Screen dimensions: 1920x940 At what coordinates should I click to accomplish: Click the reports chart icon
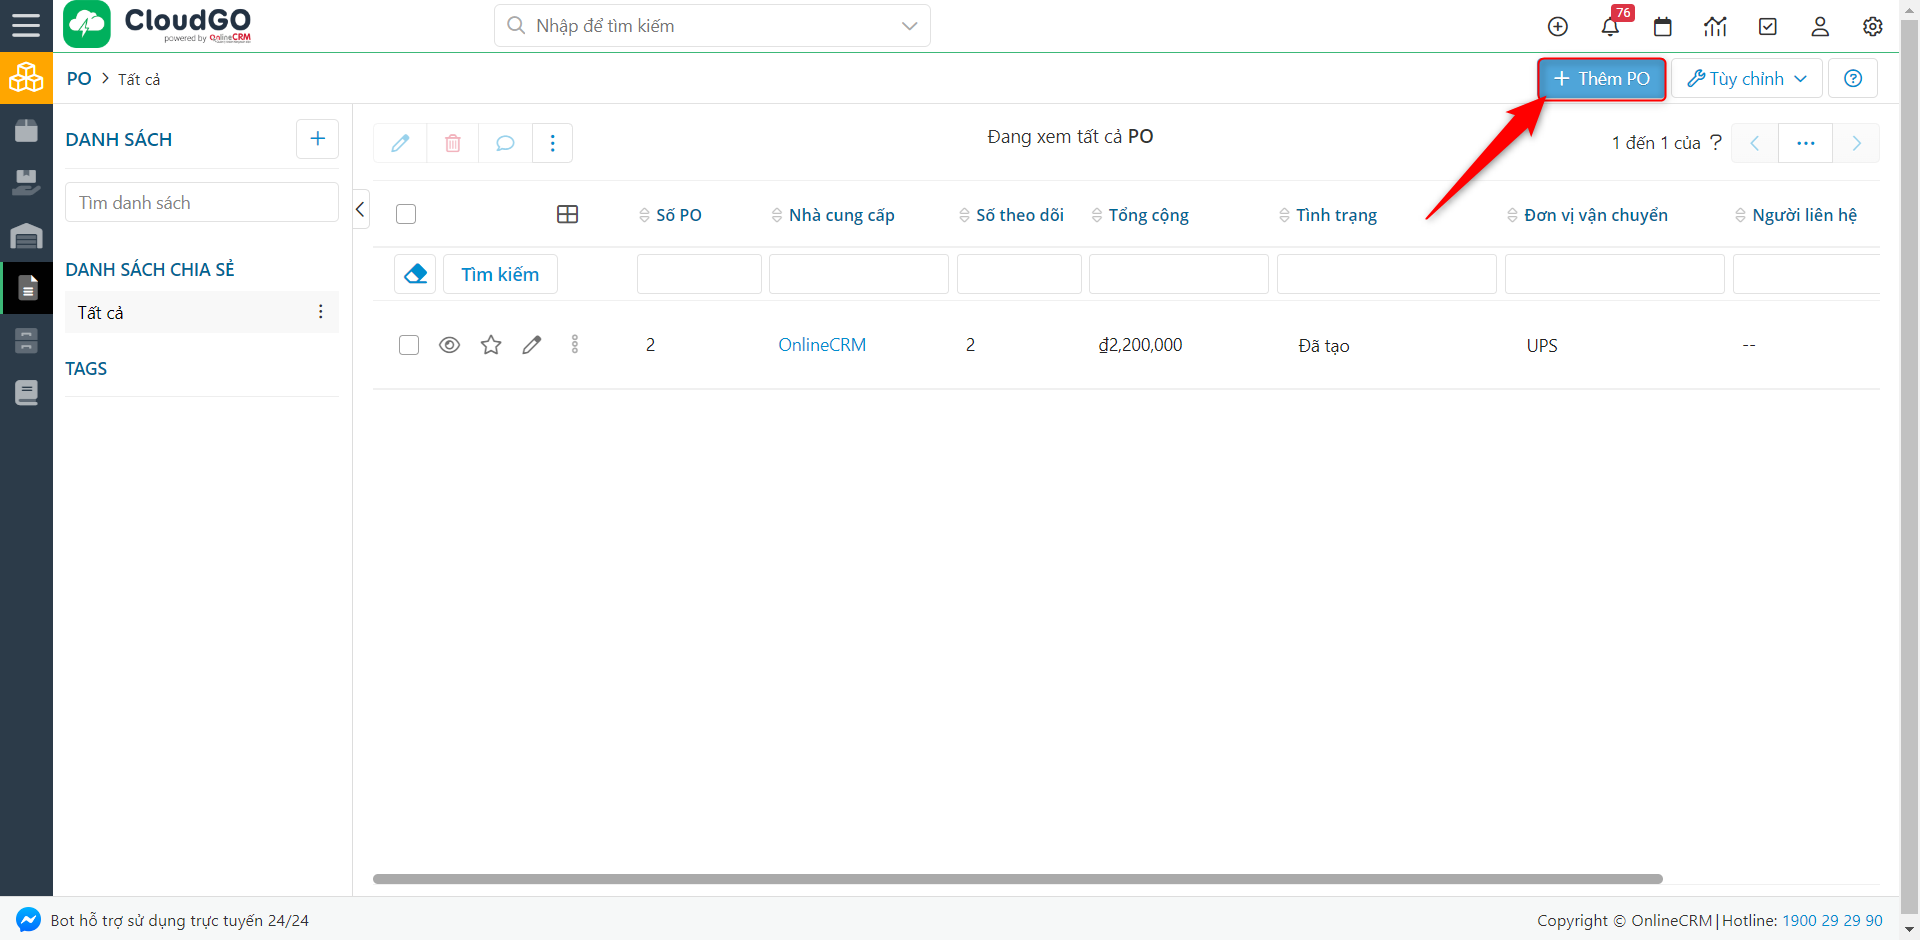click(1715, 27)
